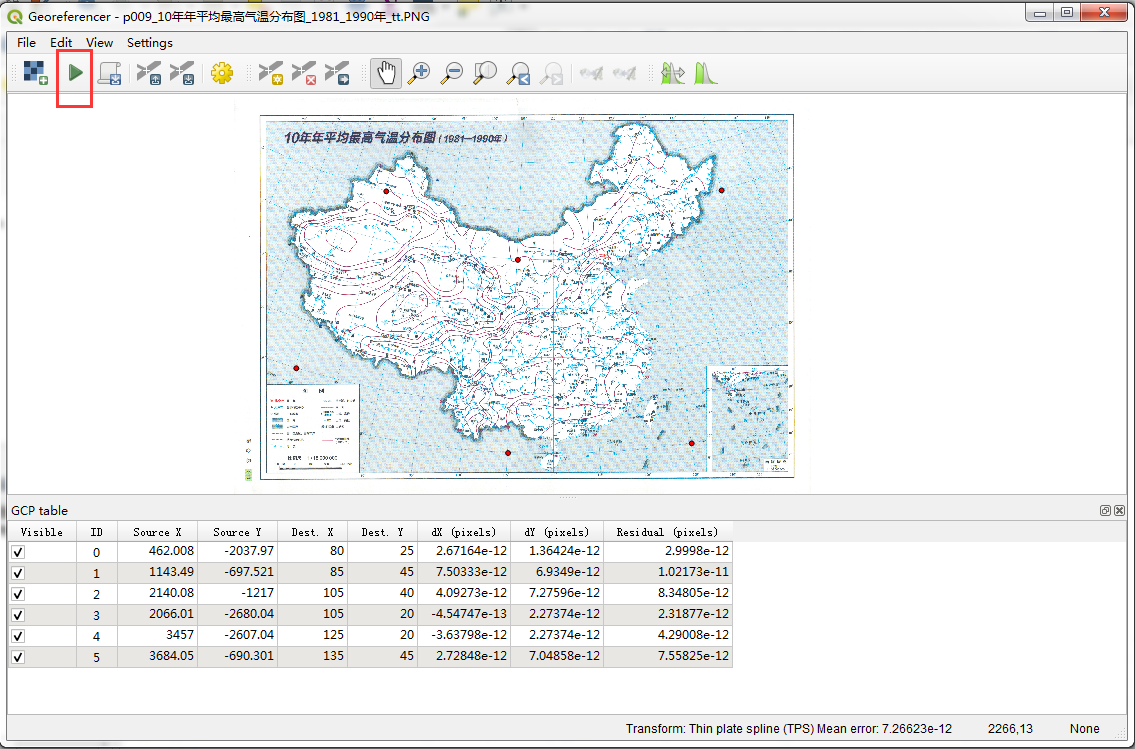Image resolution: width=1135 pixels, height=749 pixels.
Task: Select the Delete Point tool
Action: (x=304, y=73)
